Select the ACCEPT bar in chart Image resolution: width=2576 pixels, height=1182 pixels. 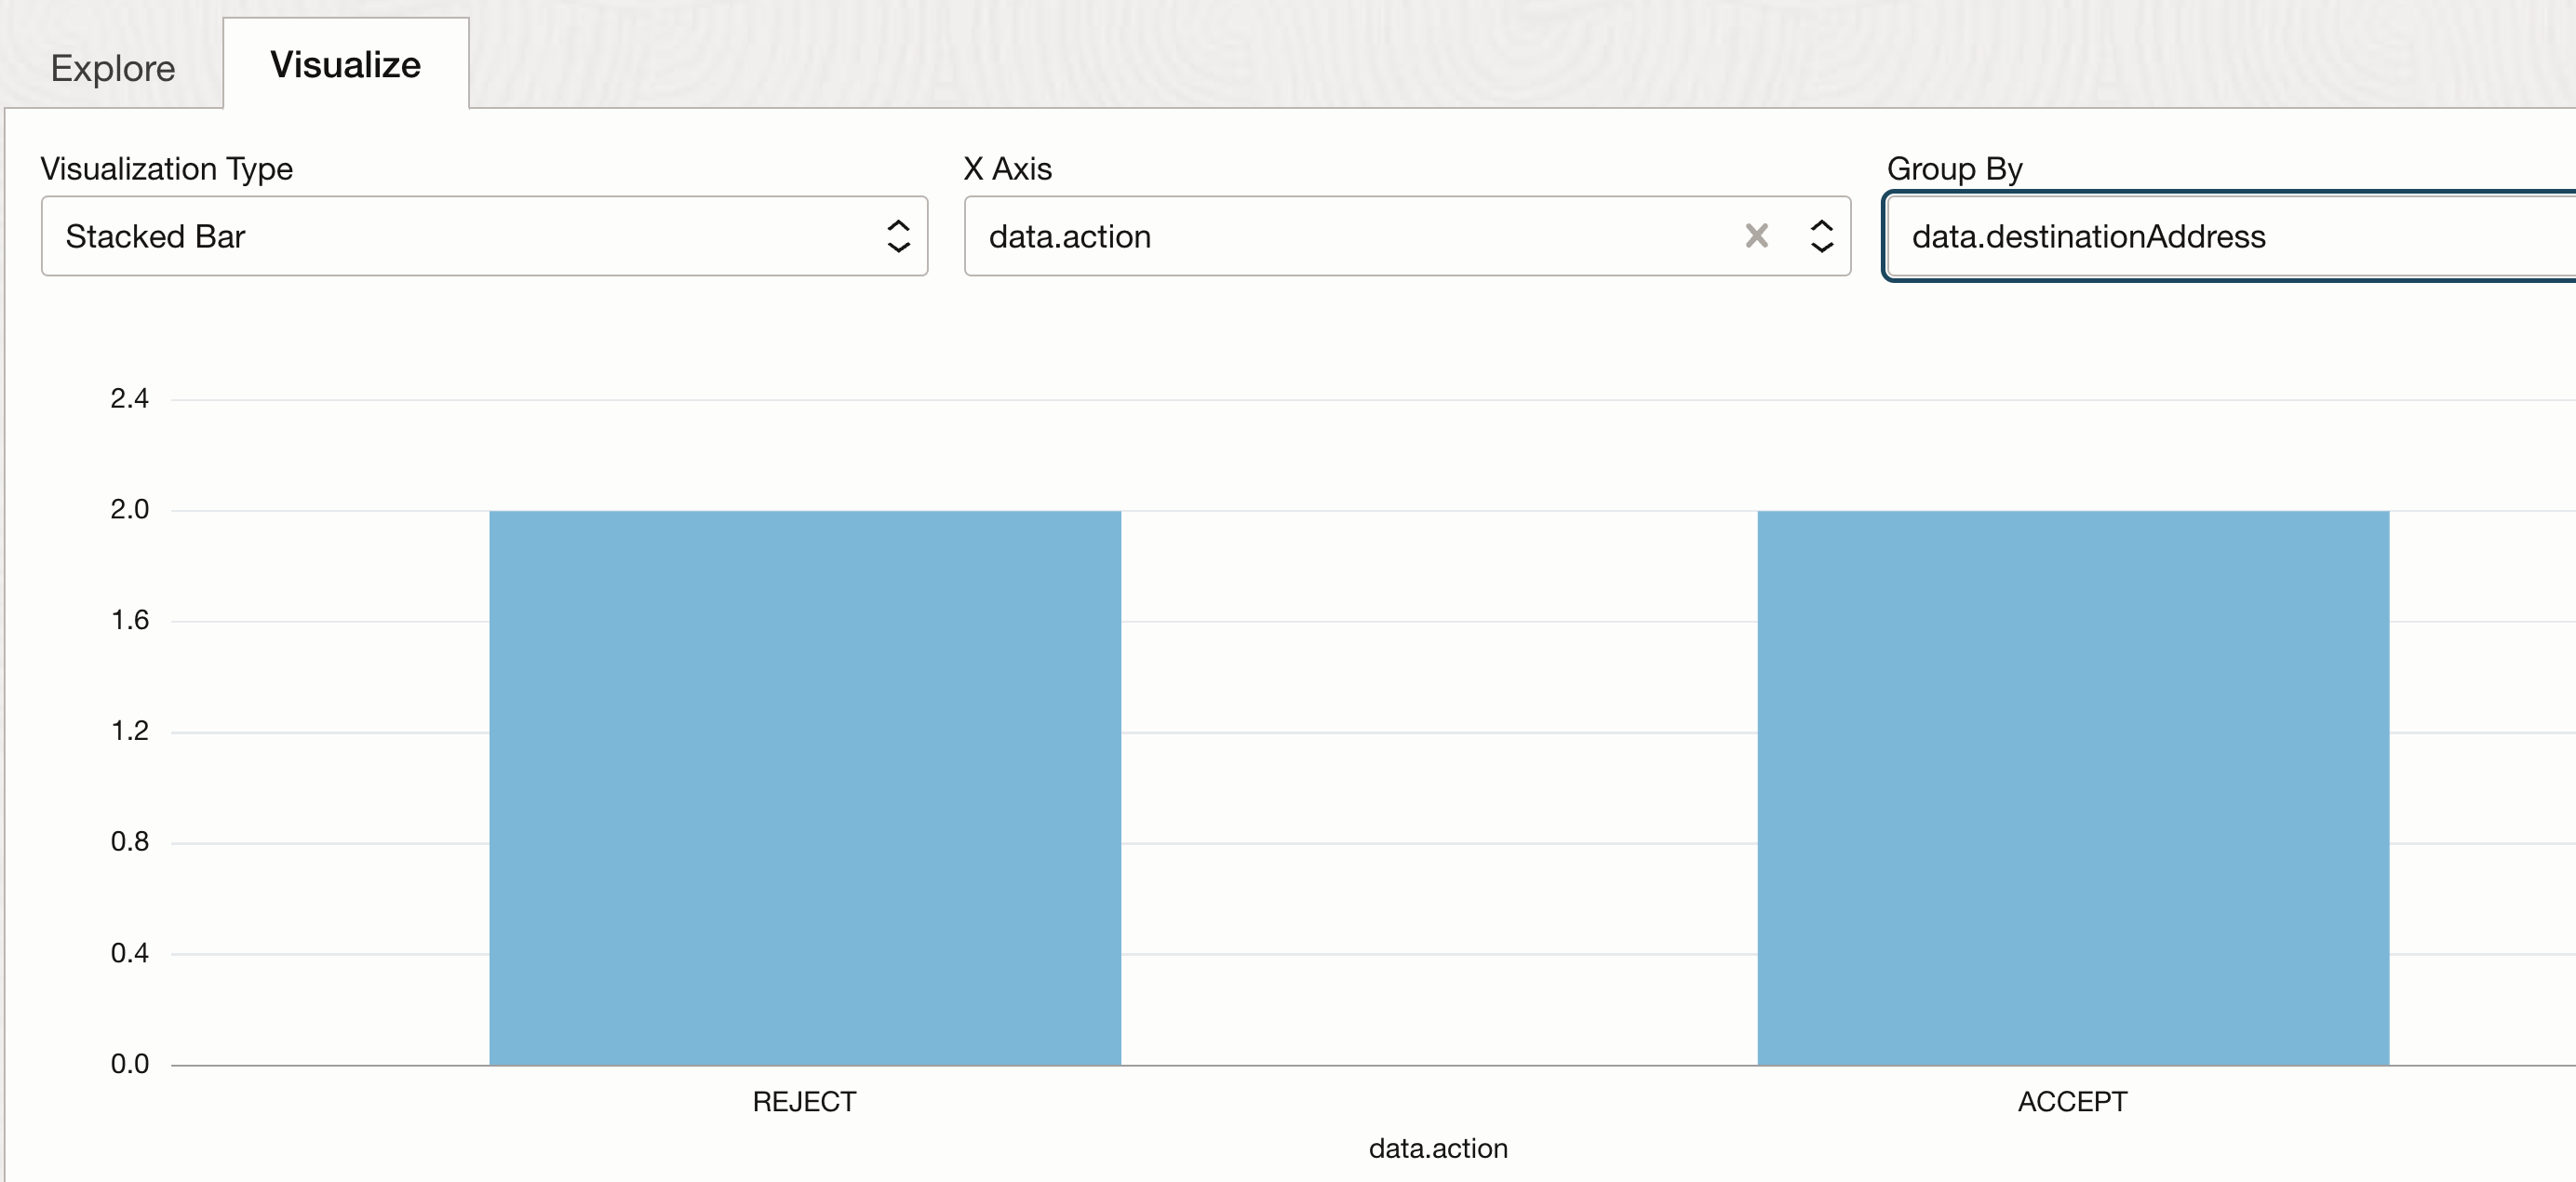[x=2073, y=788]
